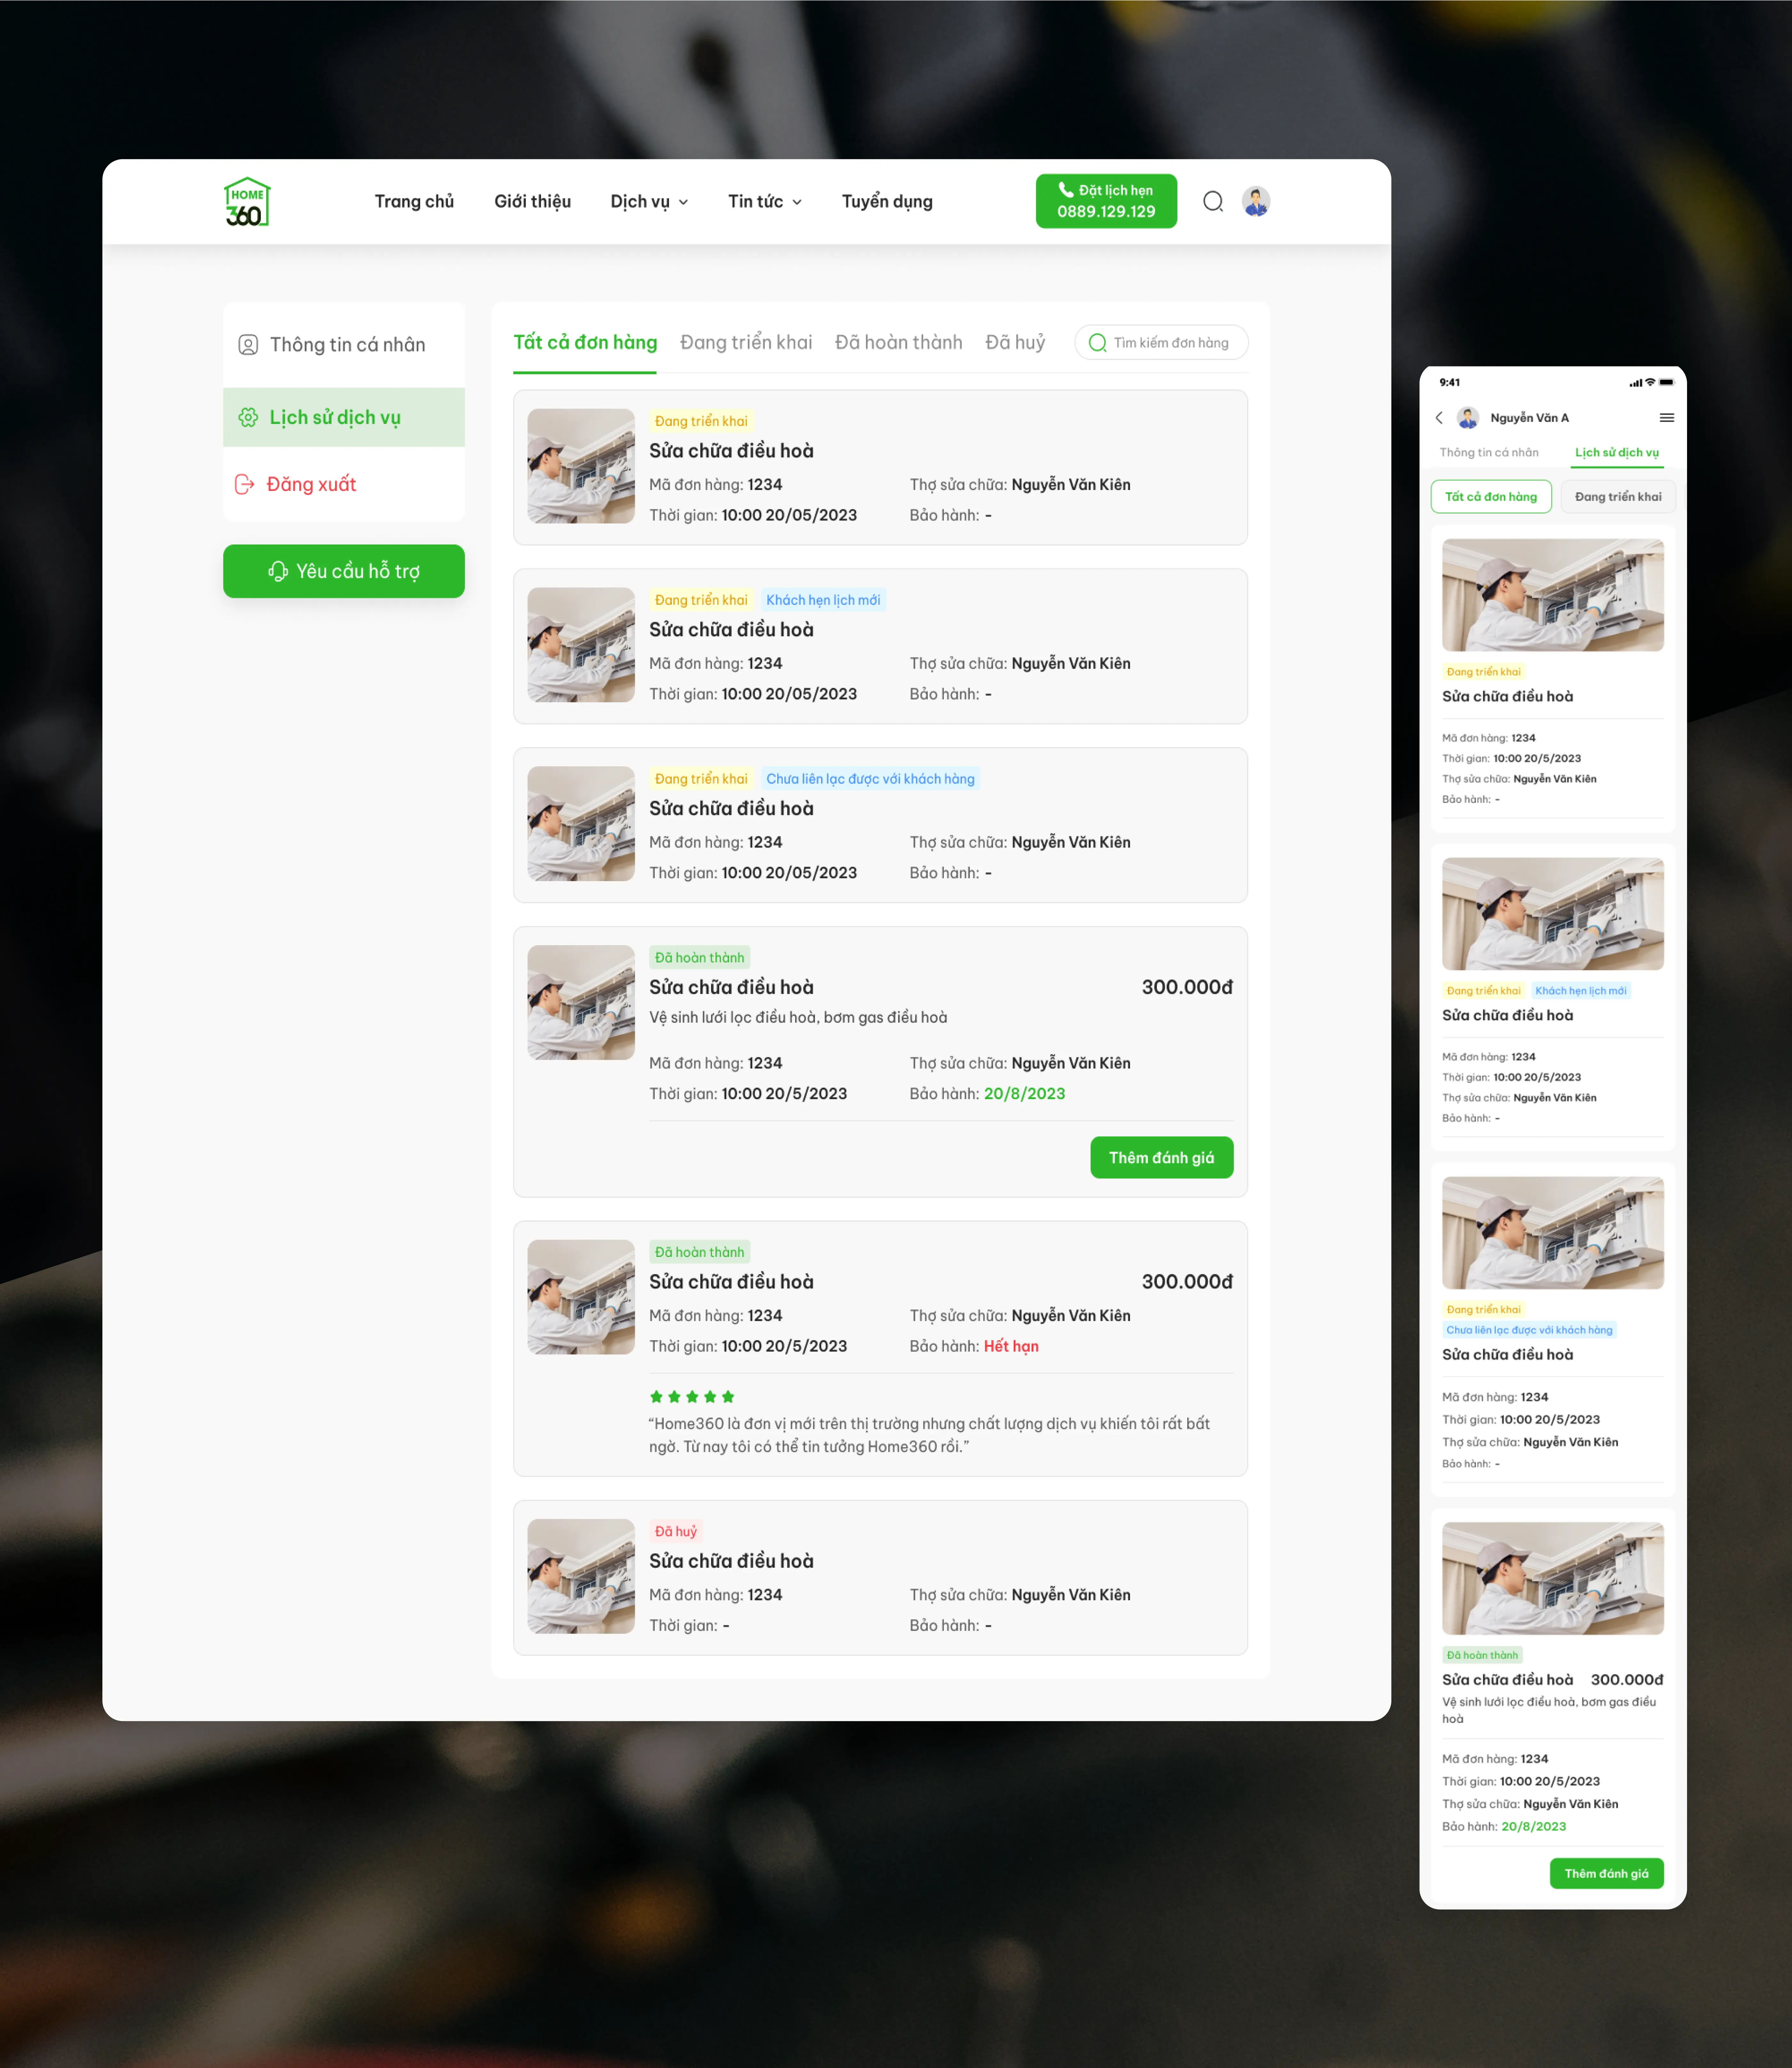Click the five-star rating in reviewed order

(692, 1397)
